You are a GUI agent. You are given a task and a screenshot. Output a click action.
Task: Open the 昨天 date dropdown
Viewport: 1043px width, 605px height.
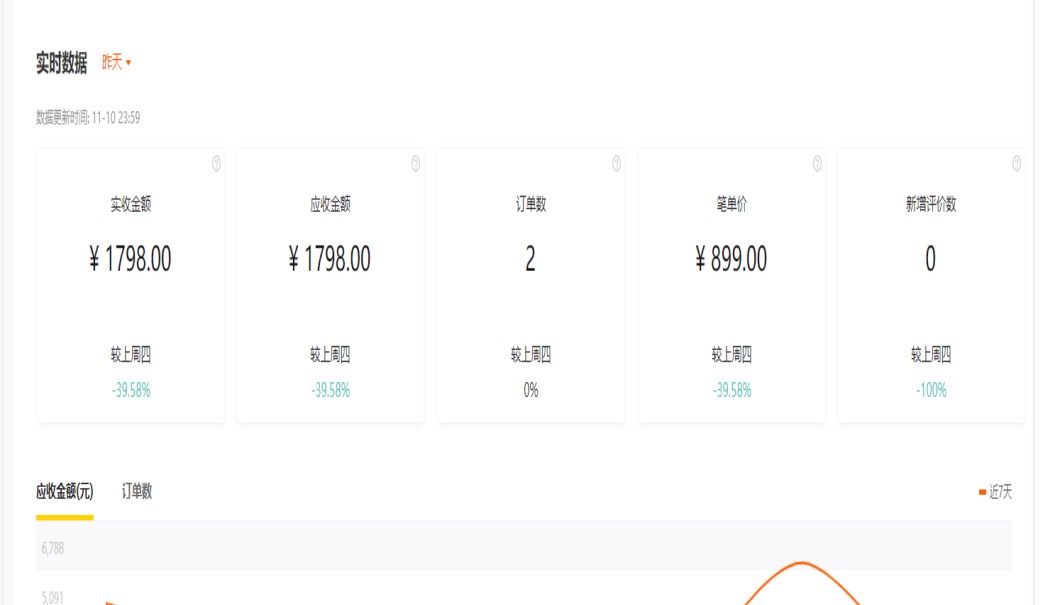[116, 63]
